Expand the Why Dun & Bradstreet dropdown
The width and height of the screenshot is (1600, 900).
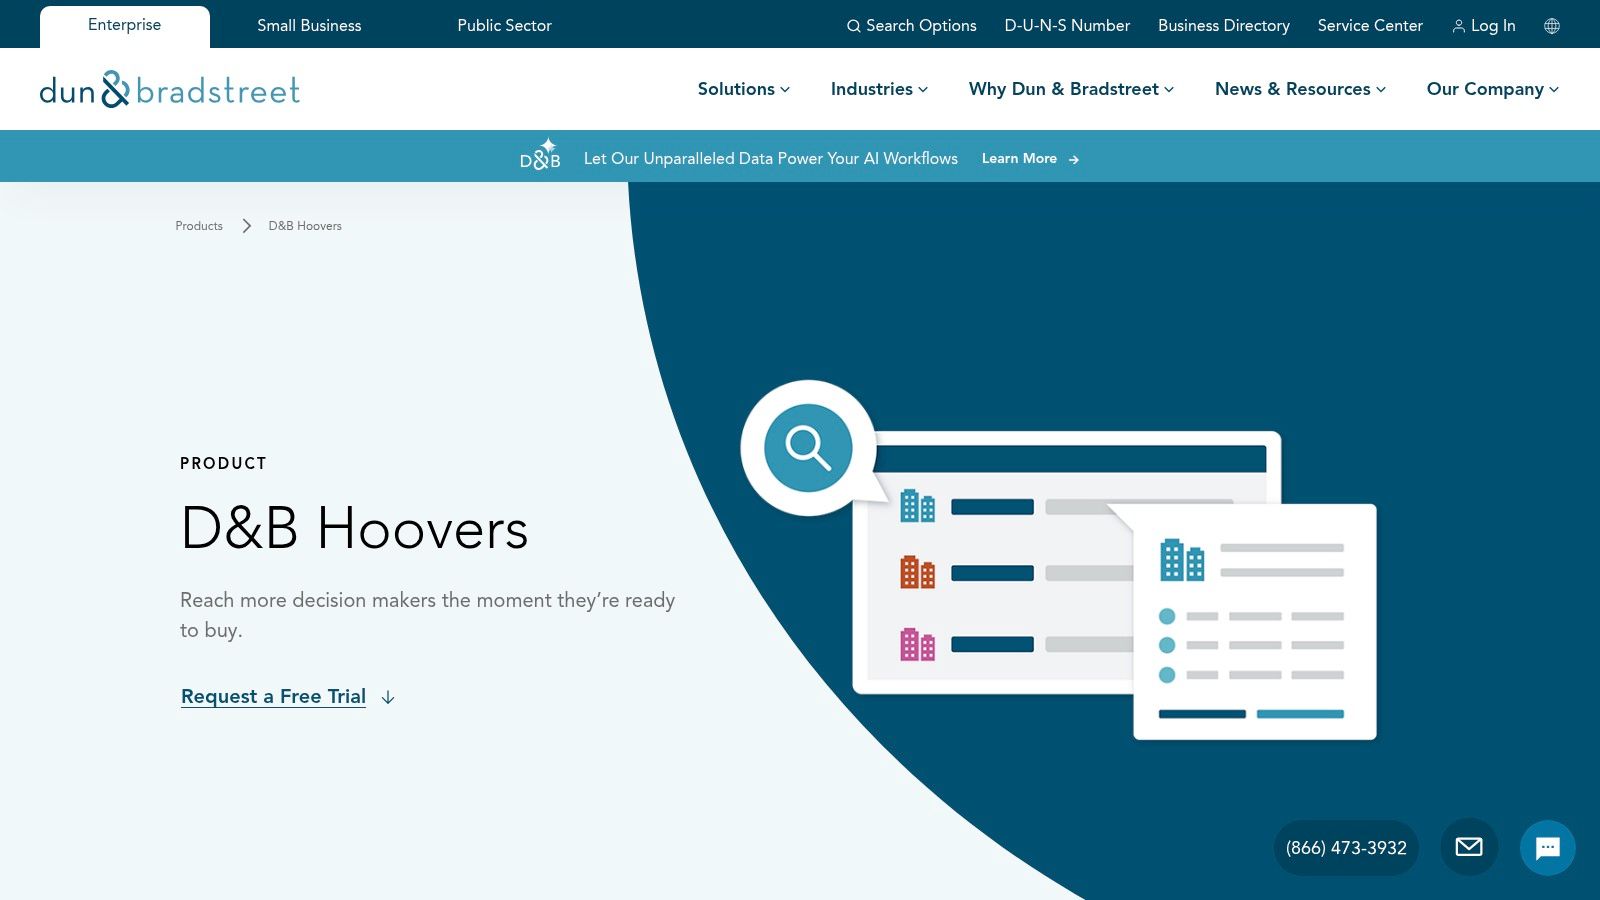1070,89
